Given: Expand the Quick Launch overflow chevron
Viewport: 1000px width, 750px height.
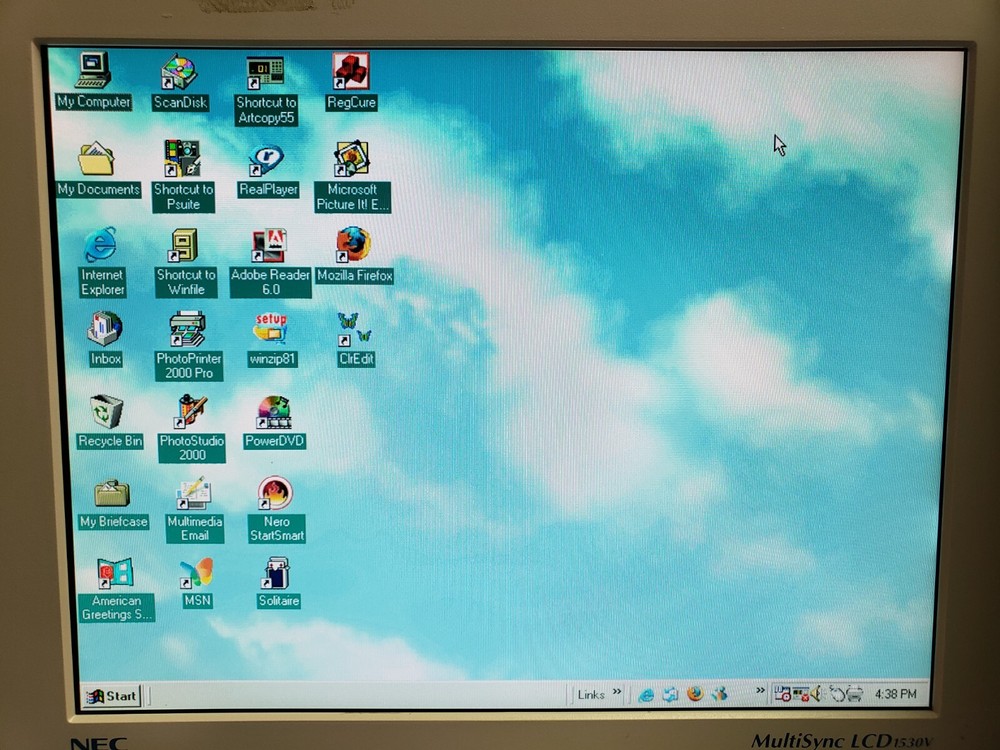Looking at the screenshot, I should [x=760, y=691].
